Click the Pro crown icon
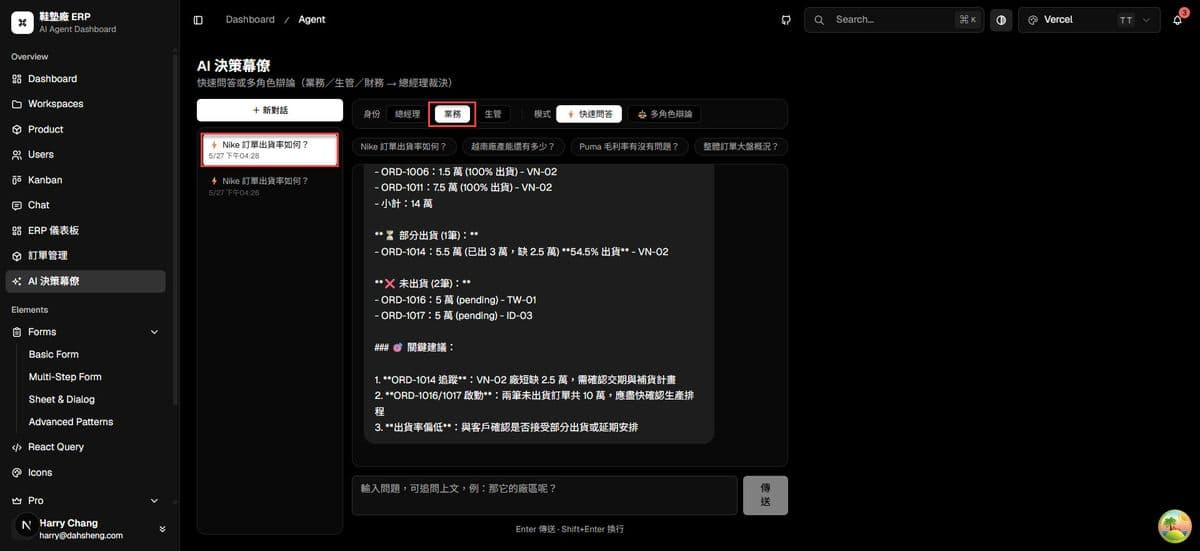Image resolution: width=1200 pixels, height=551 pixels. (17, 500)
